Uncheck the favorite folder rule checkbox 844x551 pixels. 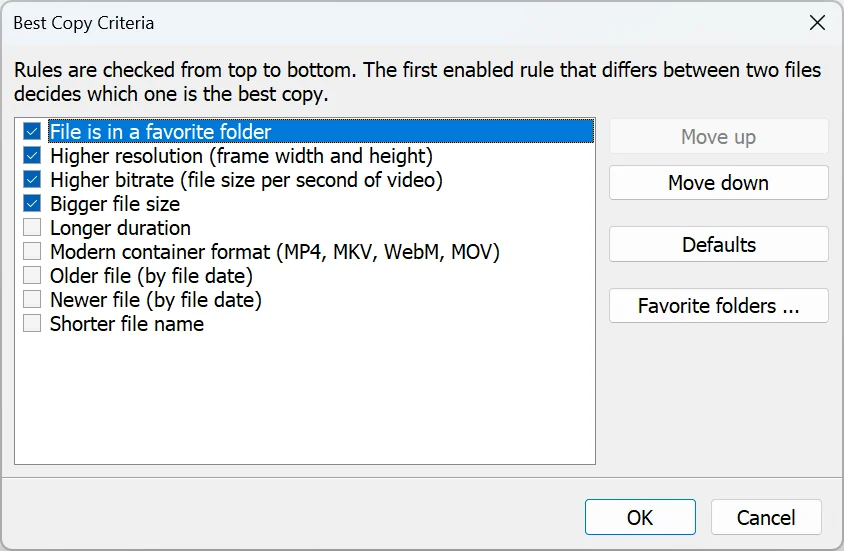point(32,131)
